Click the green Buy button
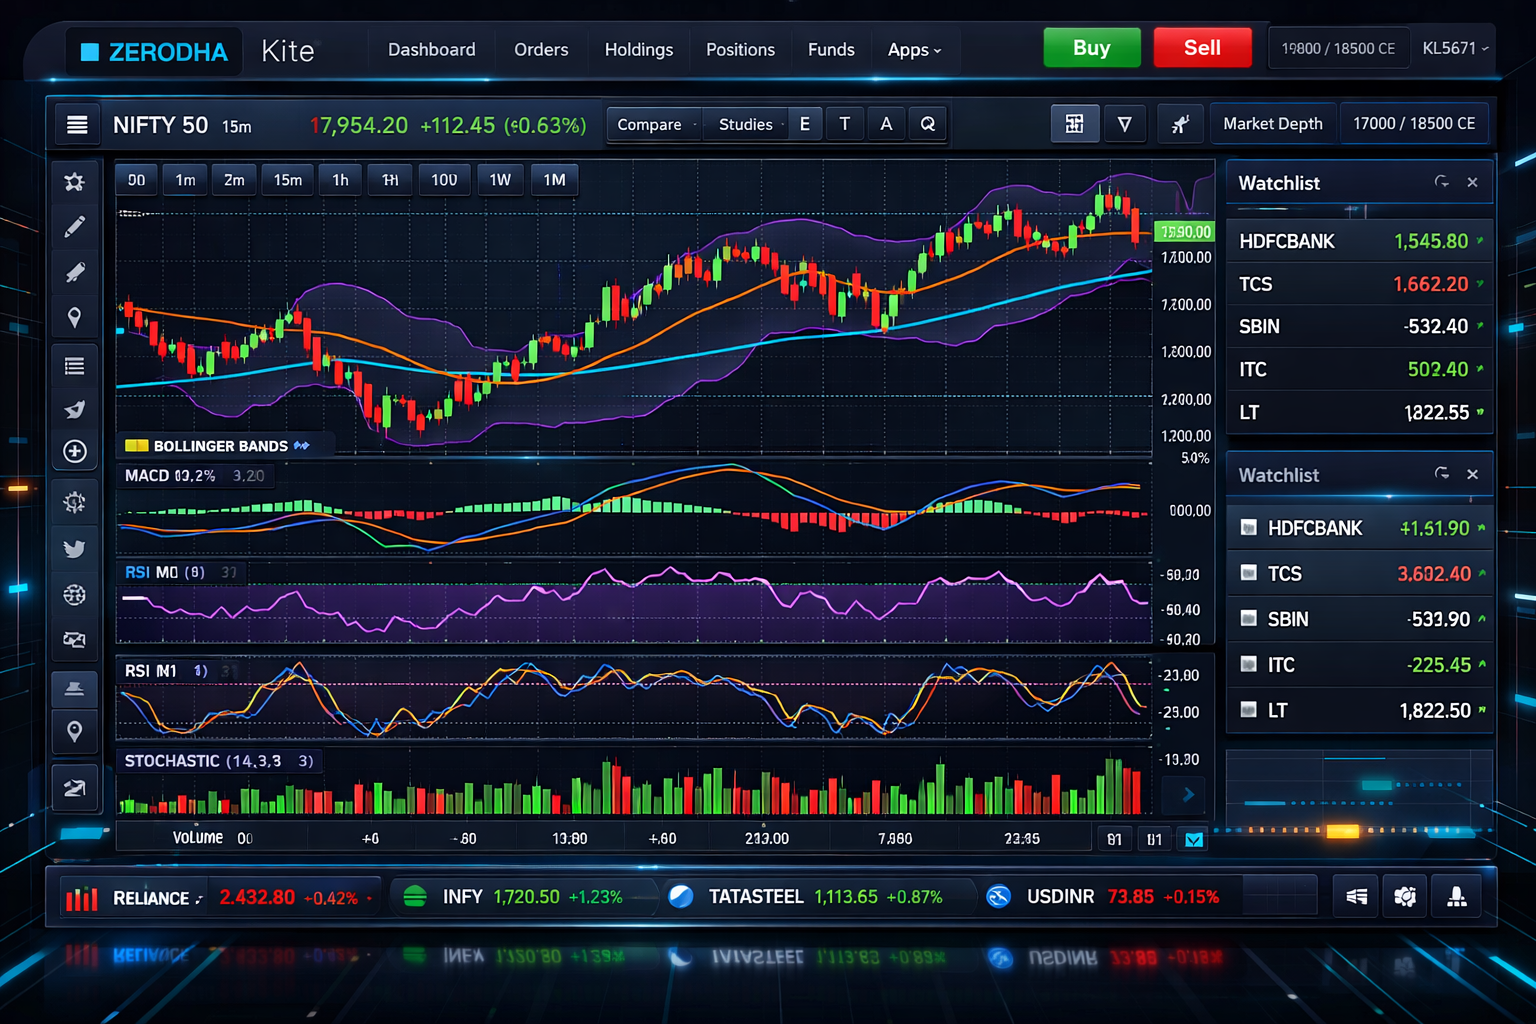 (x=1091, y=47)
